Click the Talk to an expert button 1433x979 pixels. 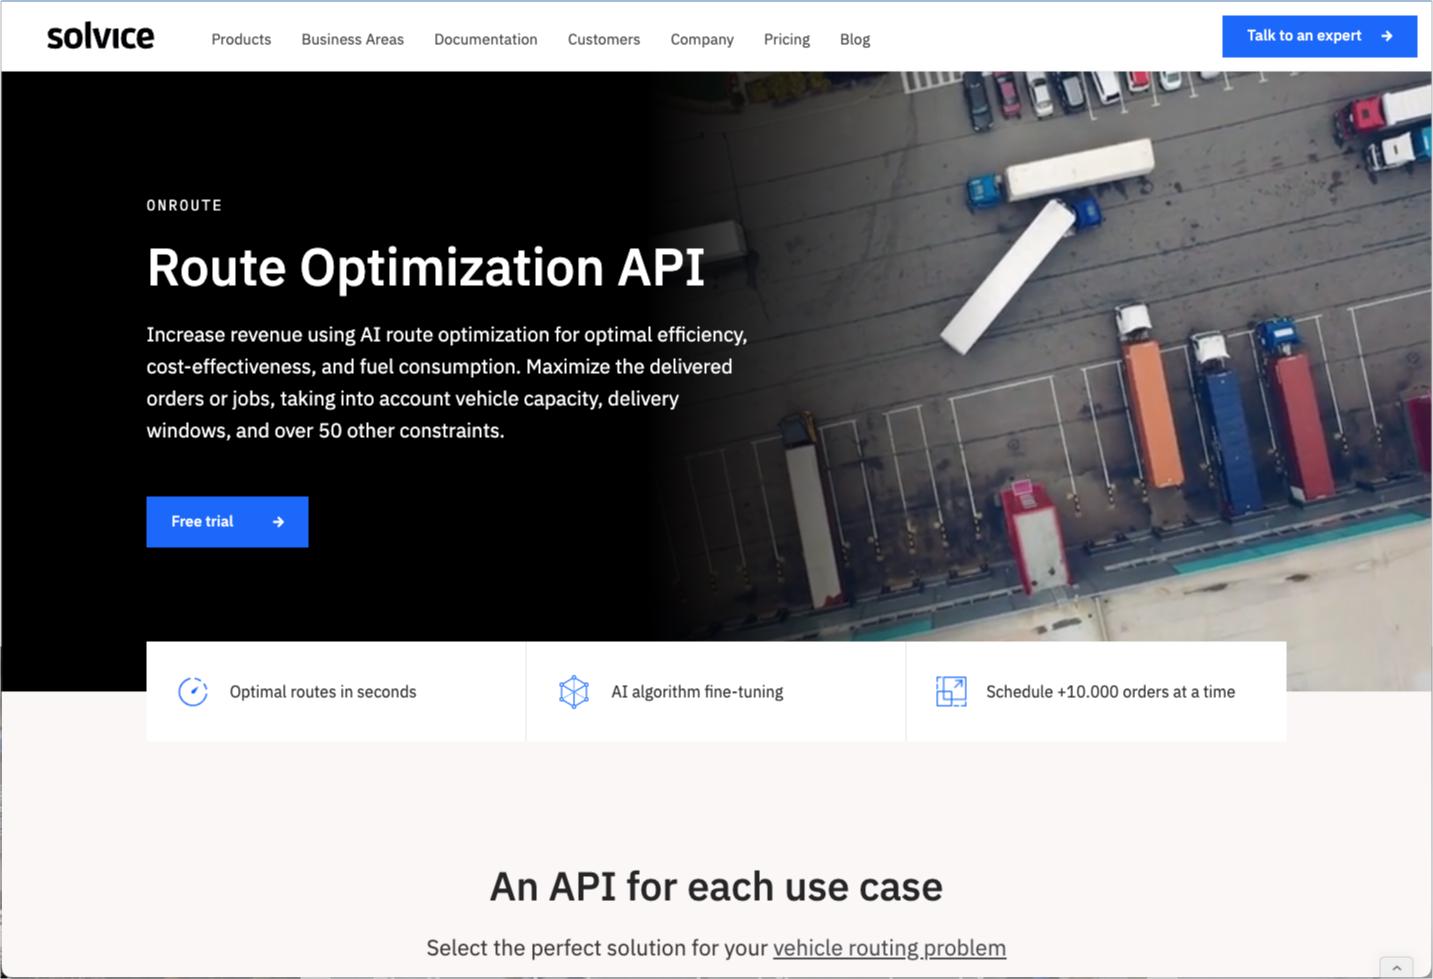pyautogui.click(x=1318, y=36)
